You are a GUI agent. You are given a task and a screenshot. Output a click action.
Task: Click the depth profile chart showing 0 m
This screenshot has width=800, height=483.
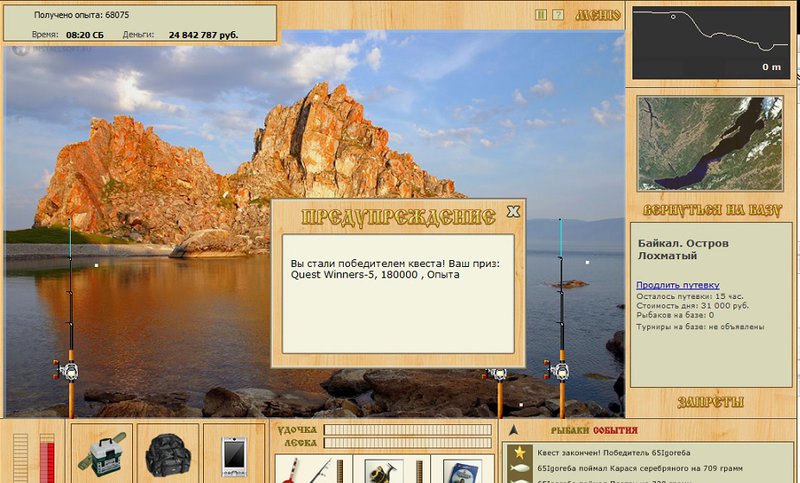click(x=710, y=42)
